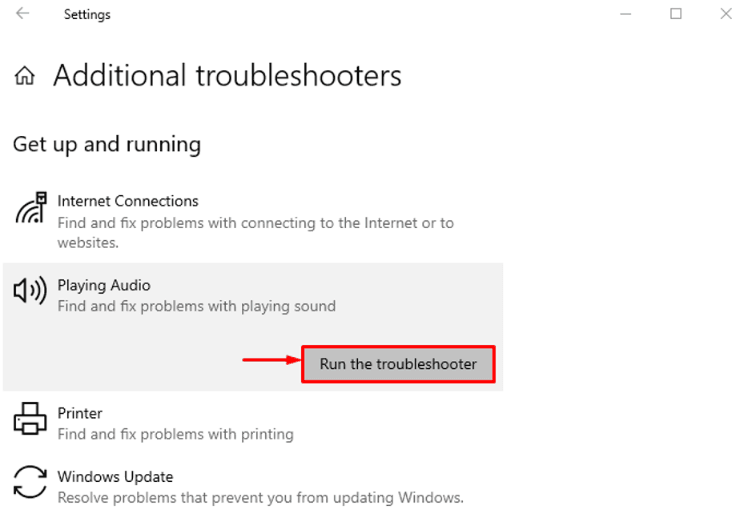Click the Playing Audio speaker icon
The width and height of the screenshot is (740, 522).
tap(30, 291)
